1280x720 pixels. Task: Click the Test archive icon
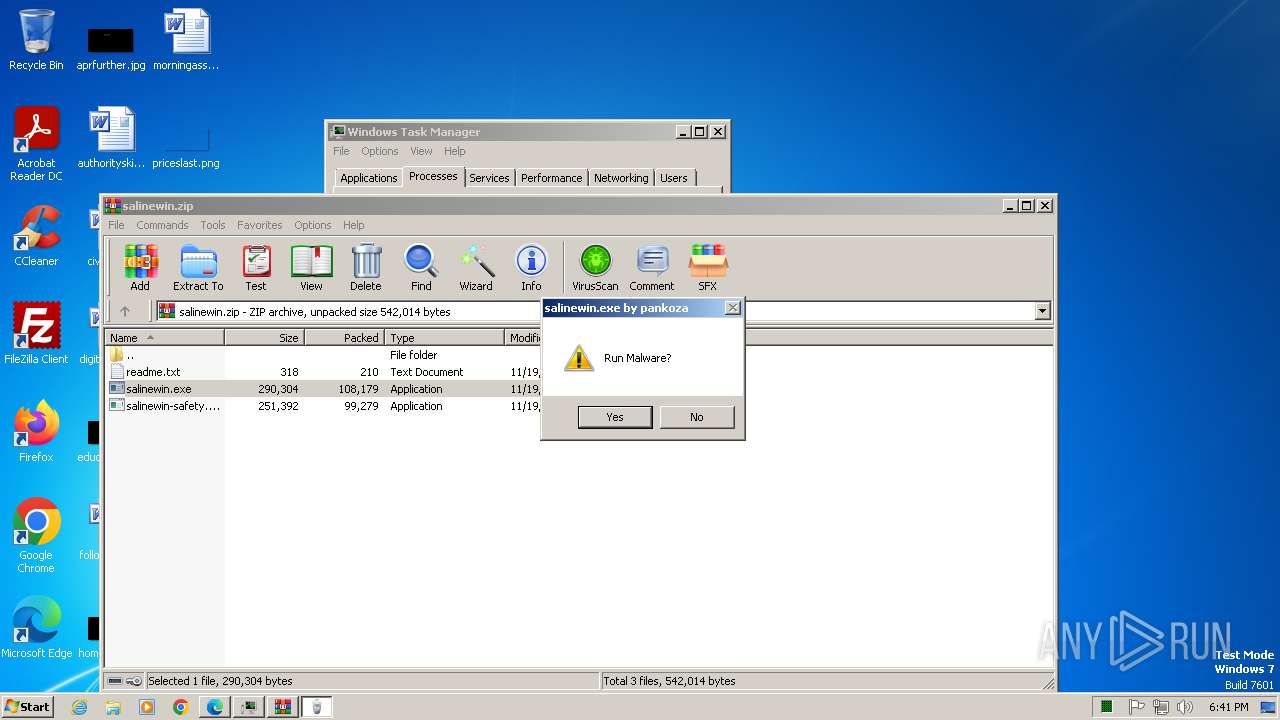click(256, 268)
